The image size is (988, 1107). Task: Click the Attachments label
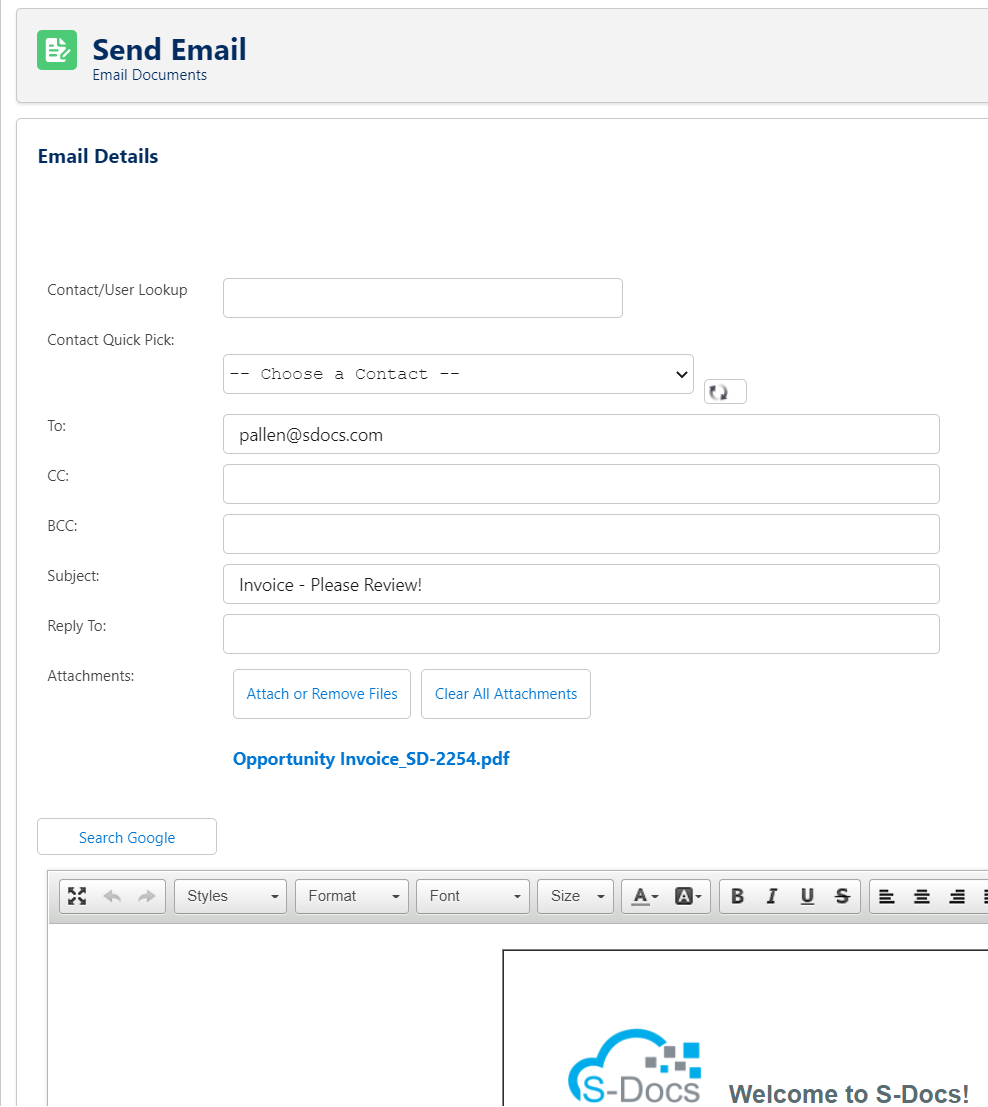(x=90, y=676)
